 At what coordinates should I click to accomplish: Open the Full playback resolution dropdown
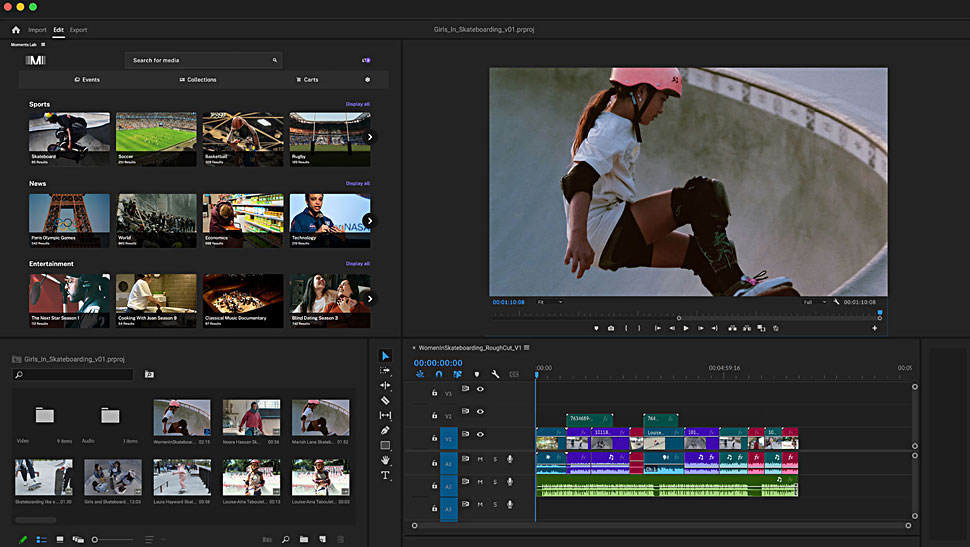coord(814,301)
